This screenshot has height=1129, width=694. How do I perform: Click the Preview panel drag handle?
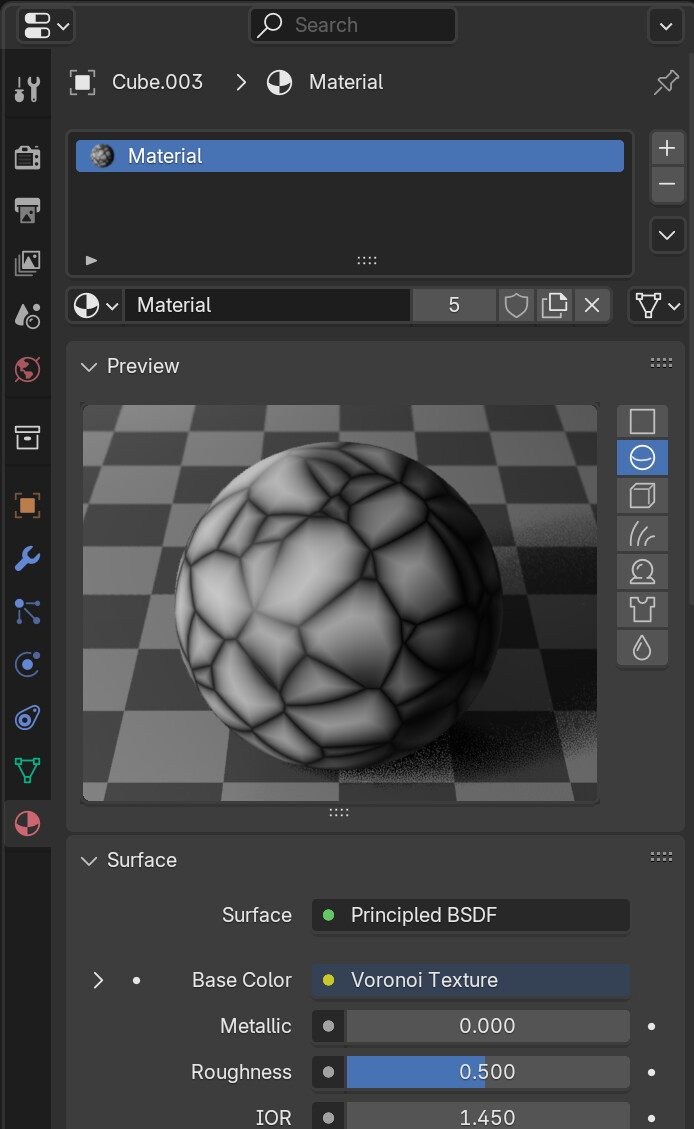click(661, 363)
